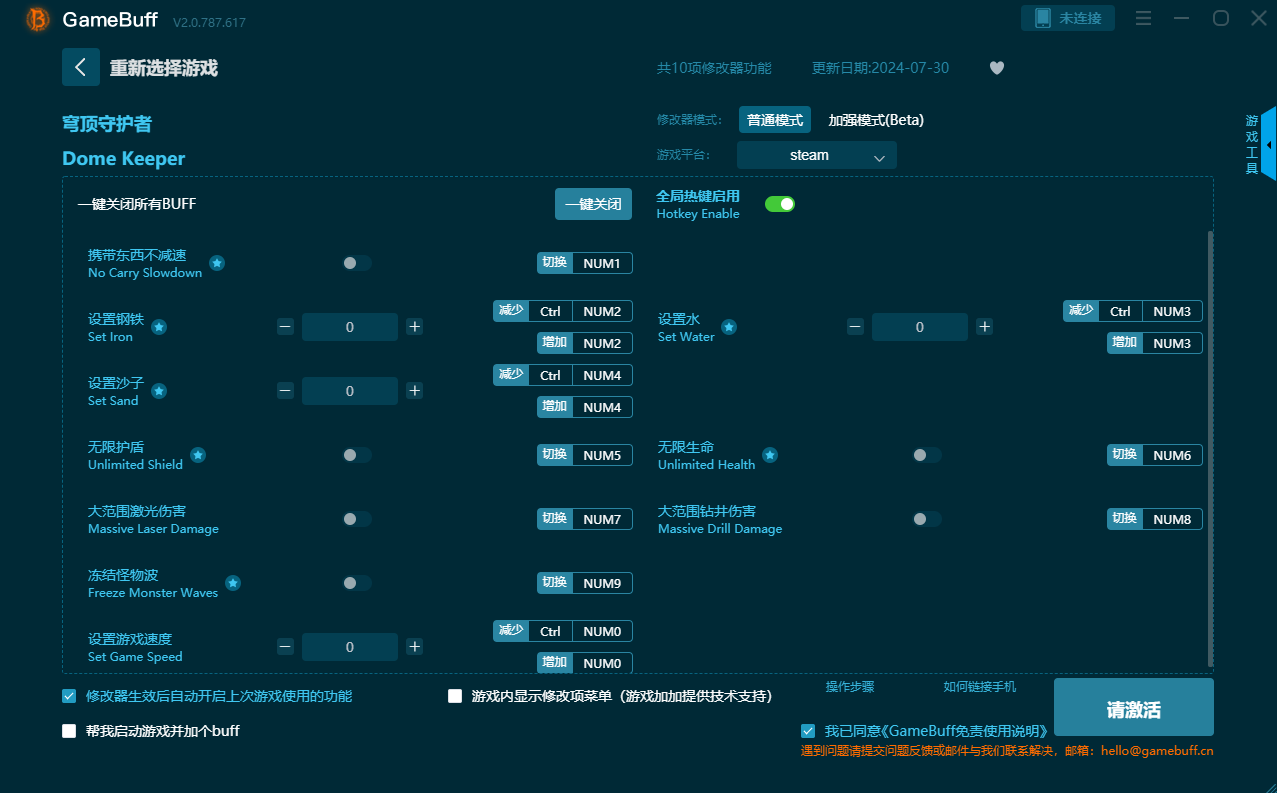
Task: Click star icon next to Unlimited Shield
Action: (198, 455)
